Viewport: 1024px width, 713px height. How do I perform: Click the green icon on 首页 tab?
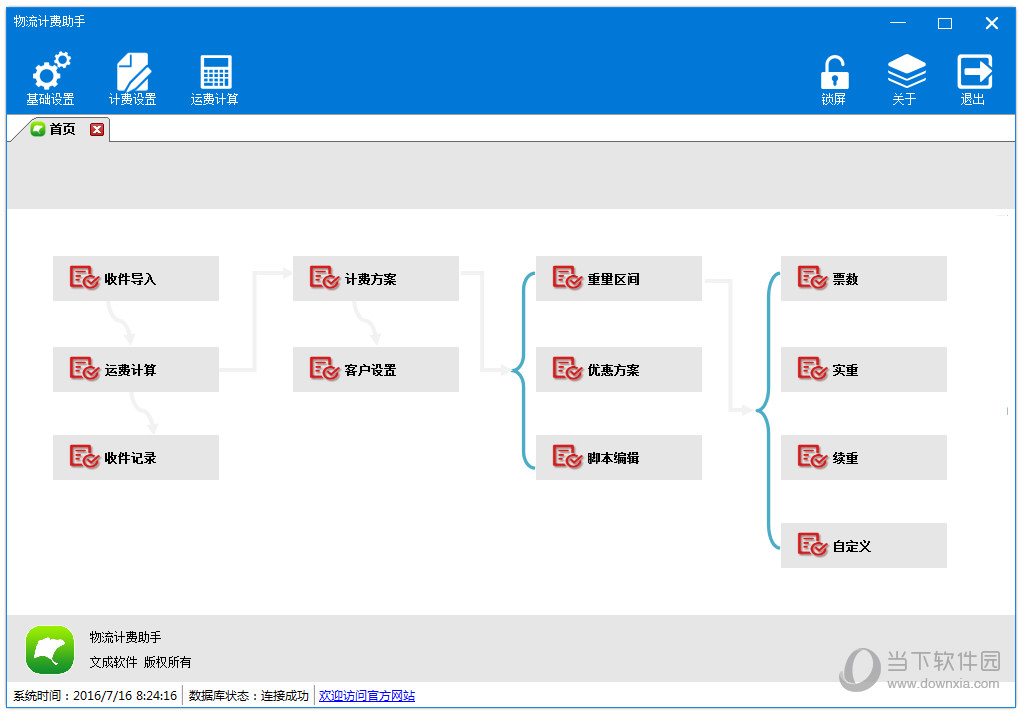[38, 129]
